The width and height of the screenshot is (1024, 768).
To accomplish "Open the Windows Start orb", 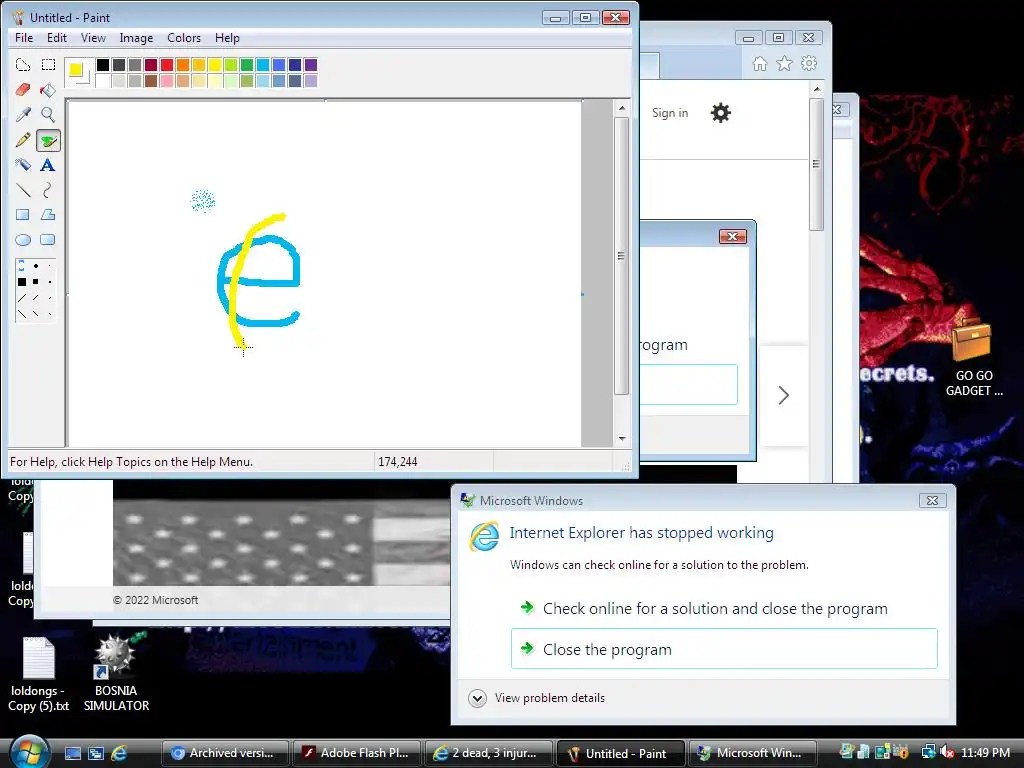I will pos(29,752).
